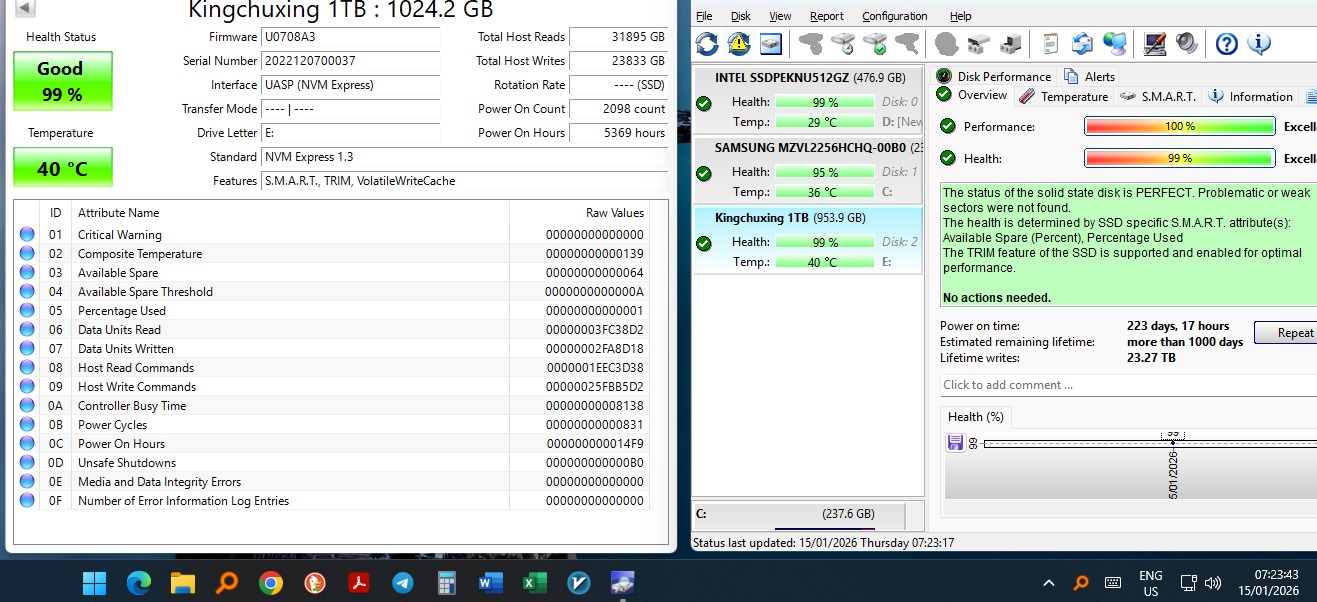Click the refresh disk status toolbar icon
The image size is (1317, 602).
[707, 44]
